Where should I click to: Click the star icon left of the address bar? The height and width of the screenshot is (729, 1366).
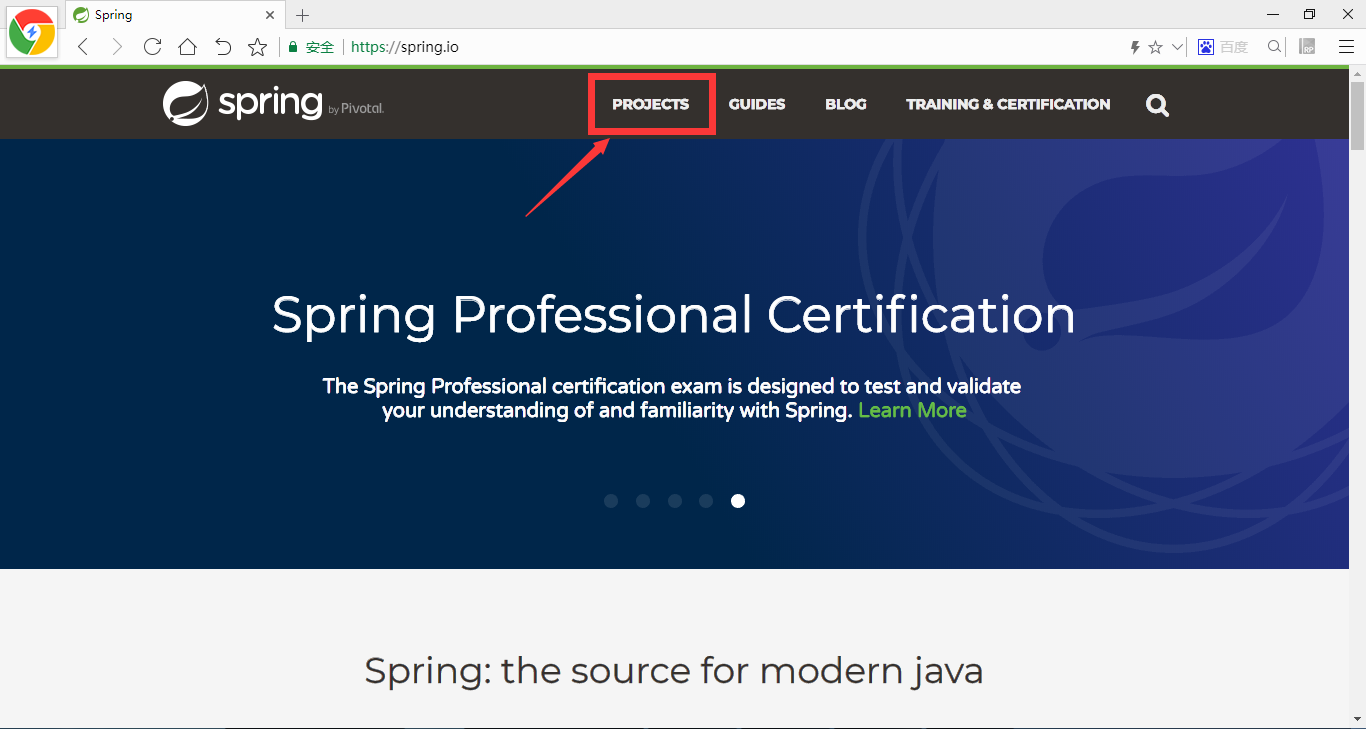coord(257,47)
